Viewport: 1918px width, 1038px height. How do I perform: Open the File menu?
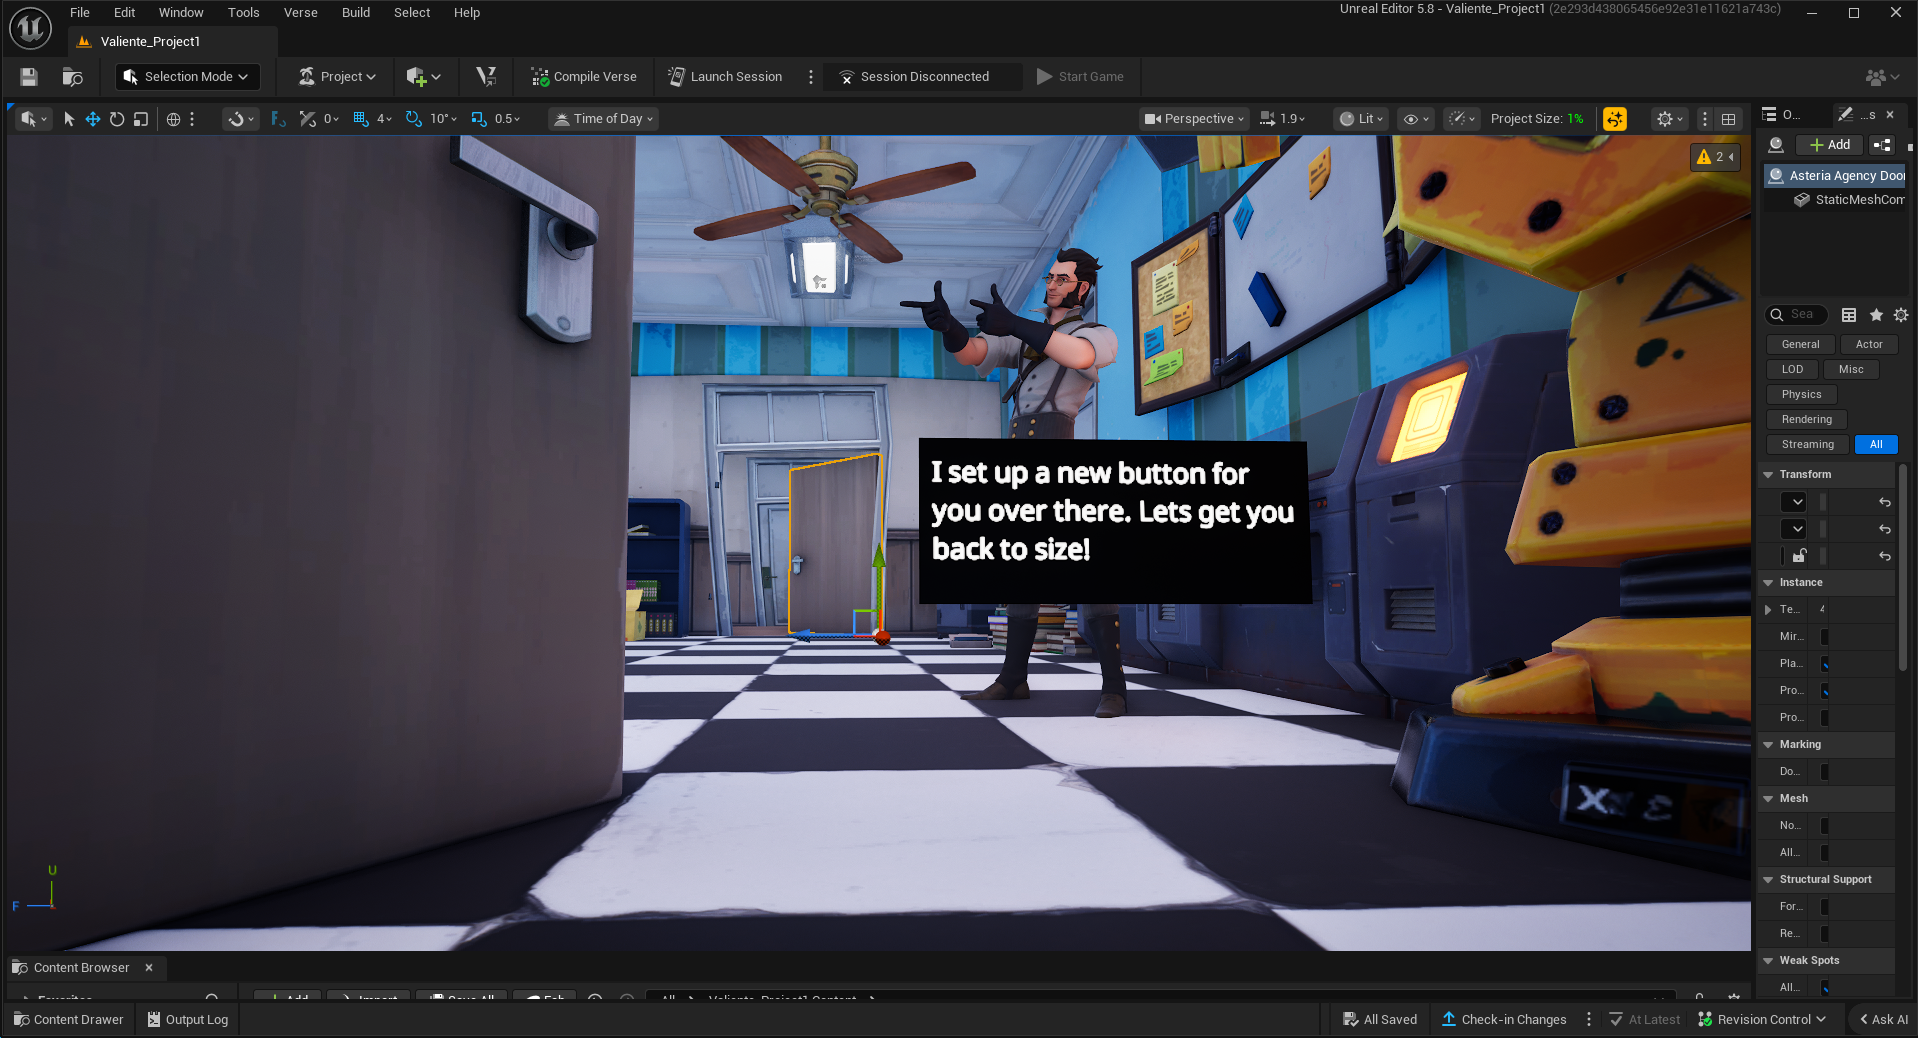[x=80, y=13]
